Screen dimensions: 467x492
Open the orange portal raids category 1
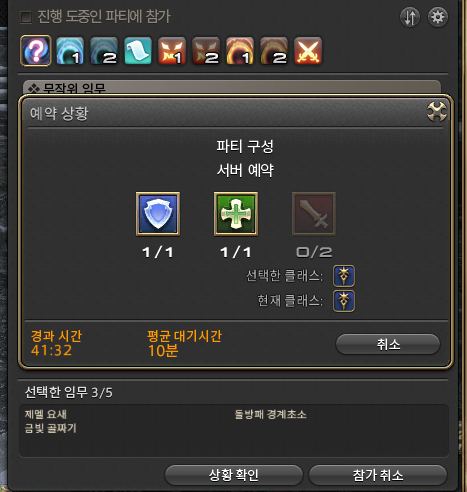240,51
